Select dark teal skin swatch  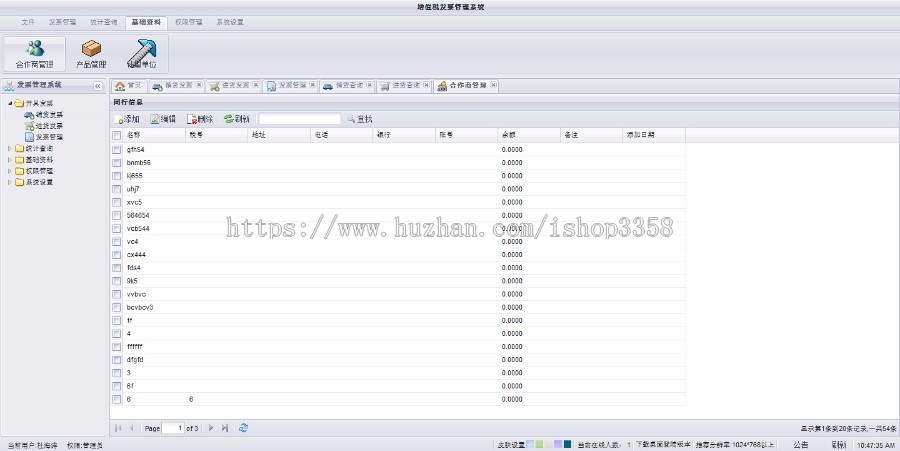[x=568, y=444]
